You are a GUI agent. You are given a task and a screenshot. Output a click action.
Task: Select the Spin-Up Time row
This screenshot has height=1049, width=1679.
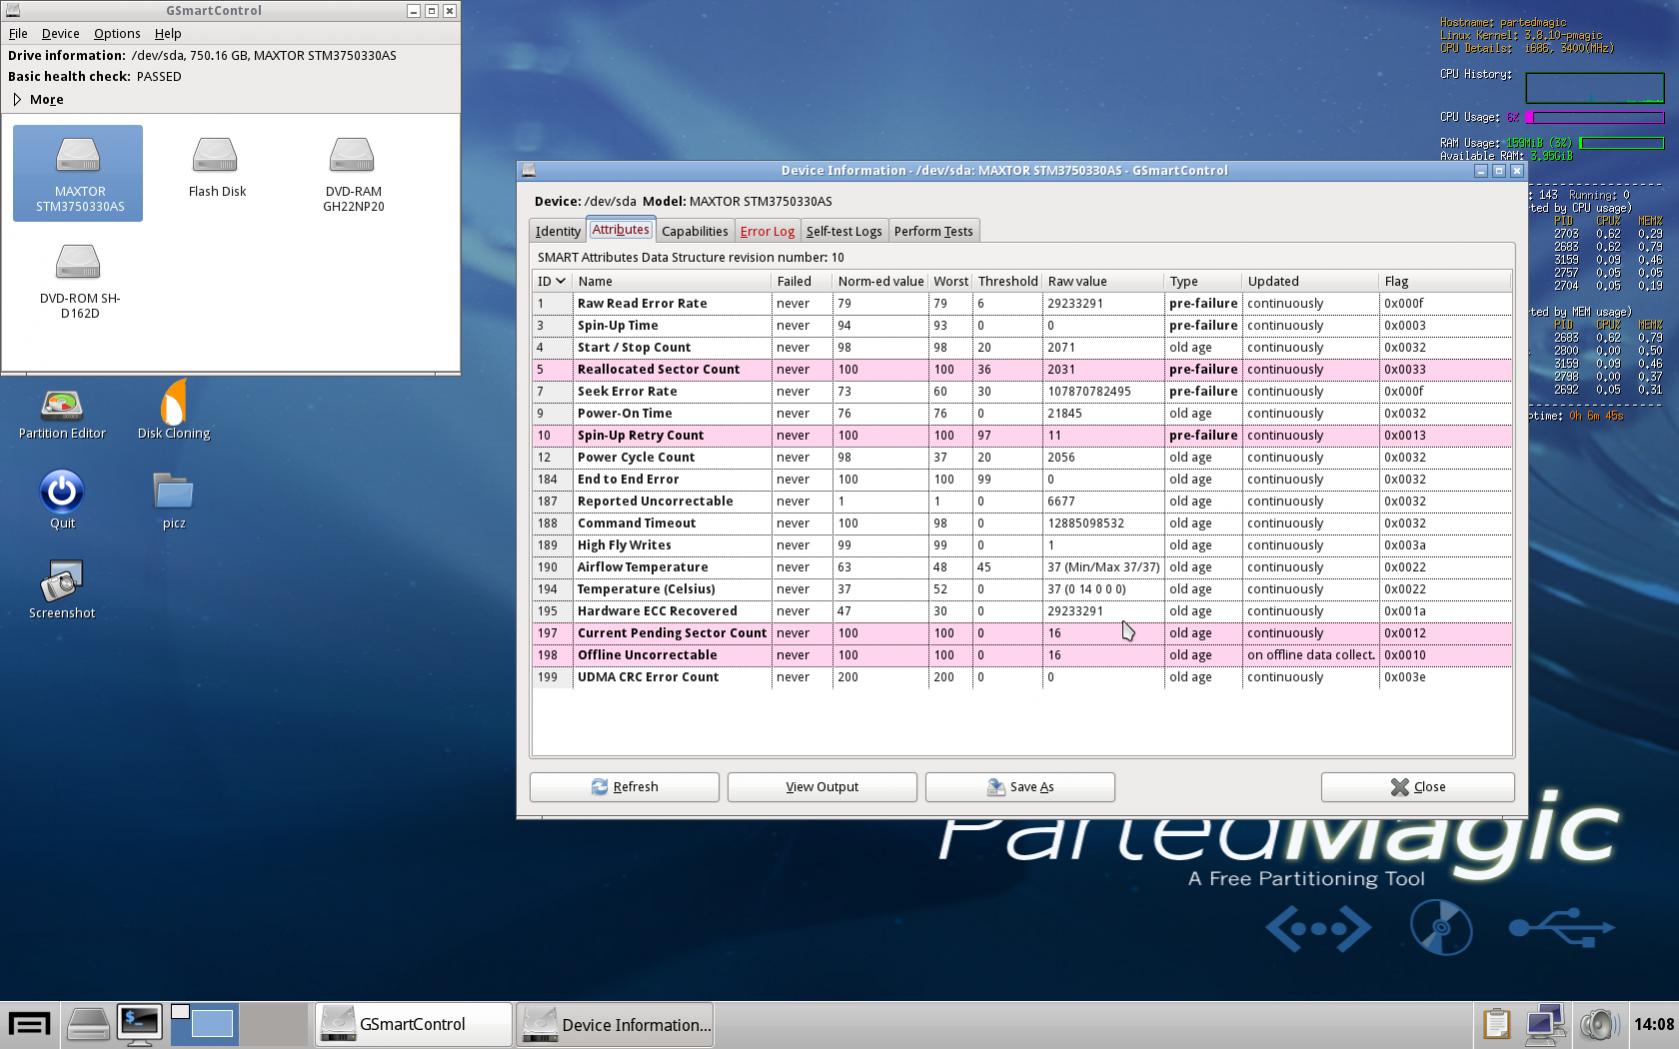pyautogui.click(x=1022, y=325)
